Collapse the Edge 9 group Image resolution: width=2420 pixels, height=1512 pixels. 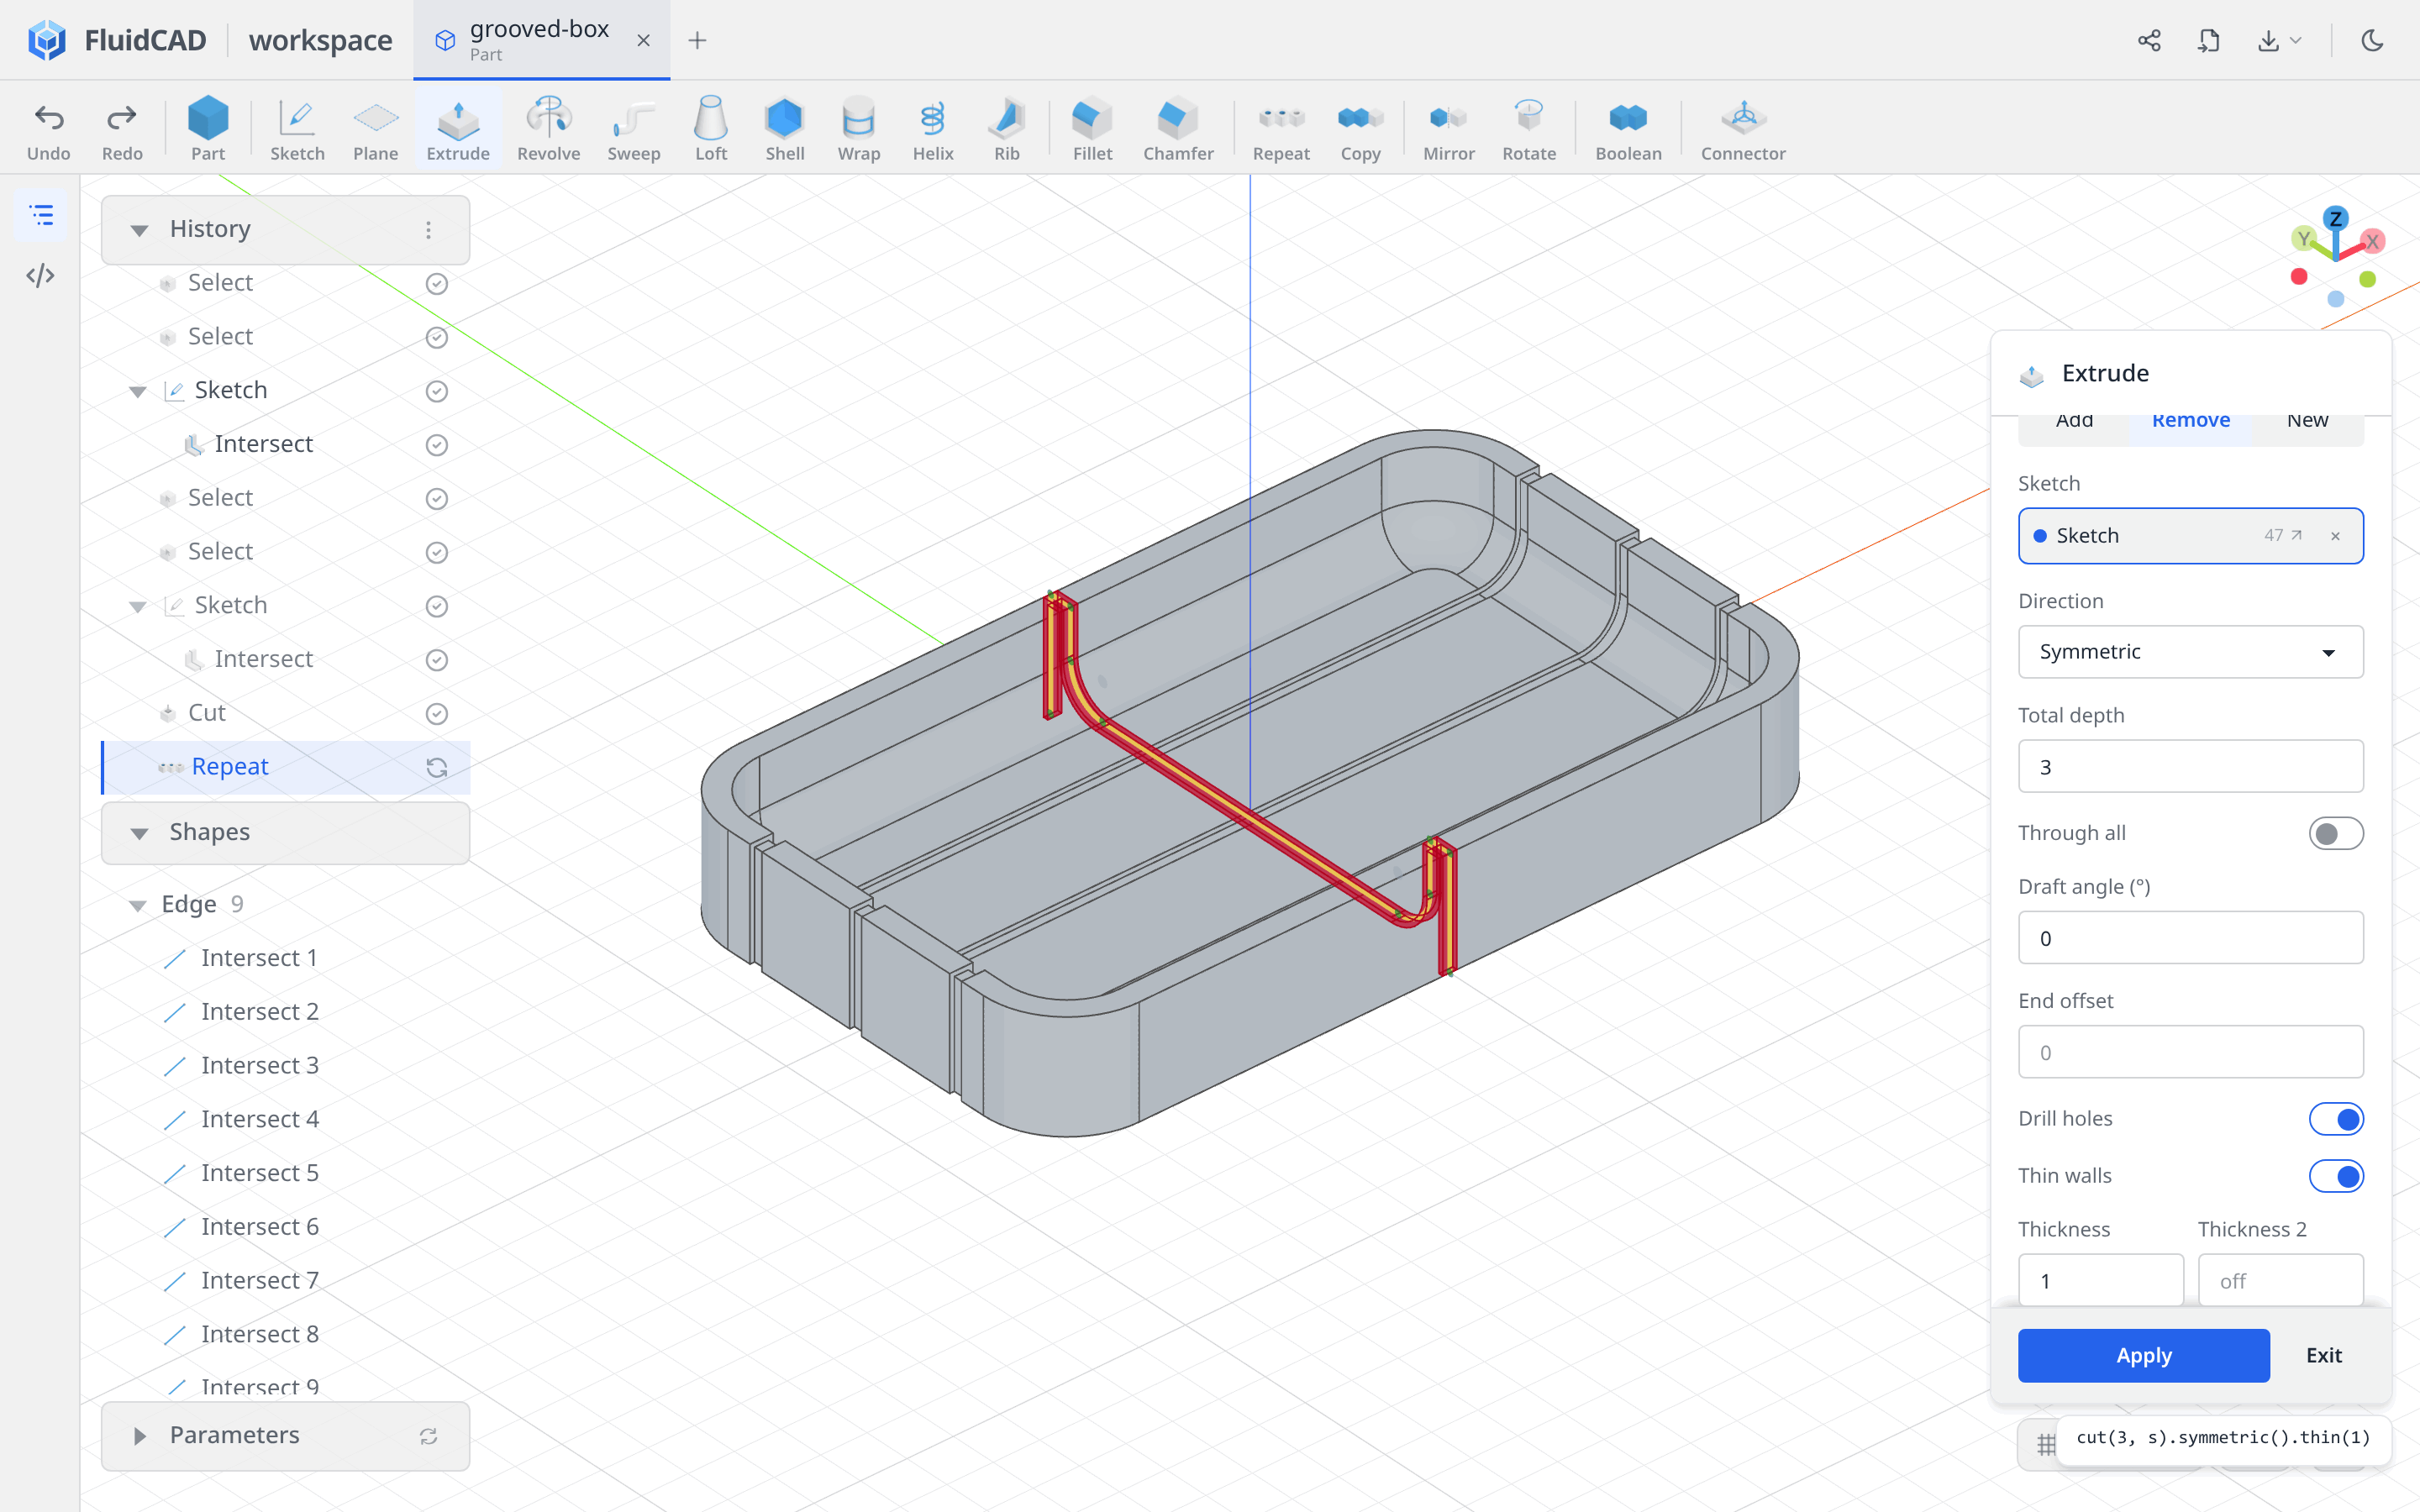point(138,905)
